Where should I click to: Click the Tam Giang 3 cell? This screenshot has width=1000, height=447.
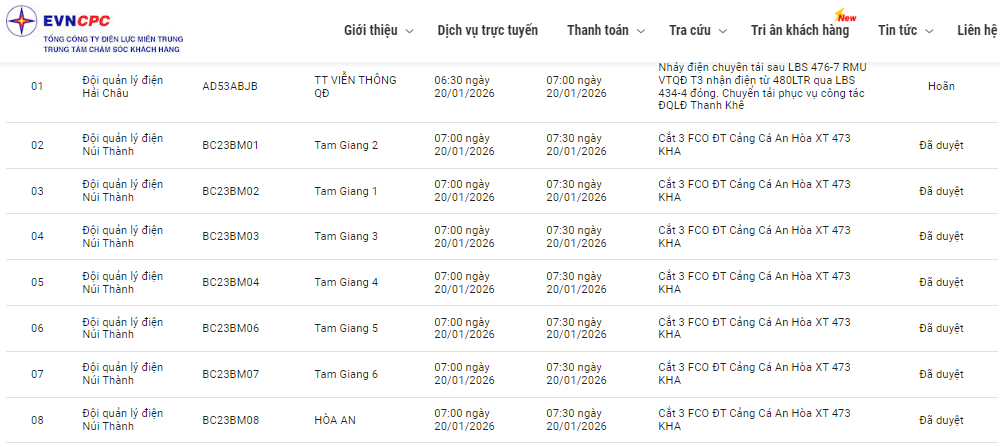[346, 236]
